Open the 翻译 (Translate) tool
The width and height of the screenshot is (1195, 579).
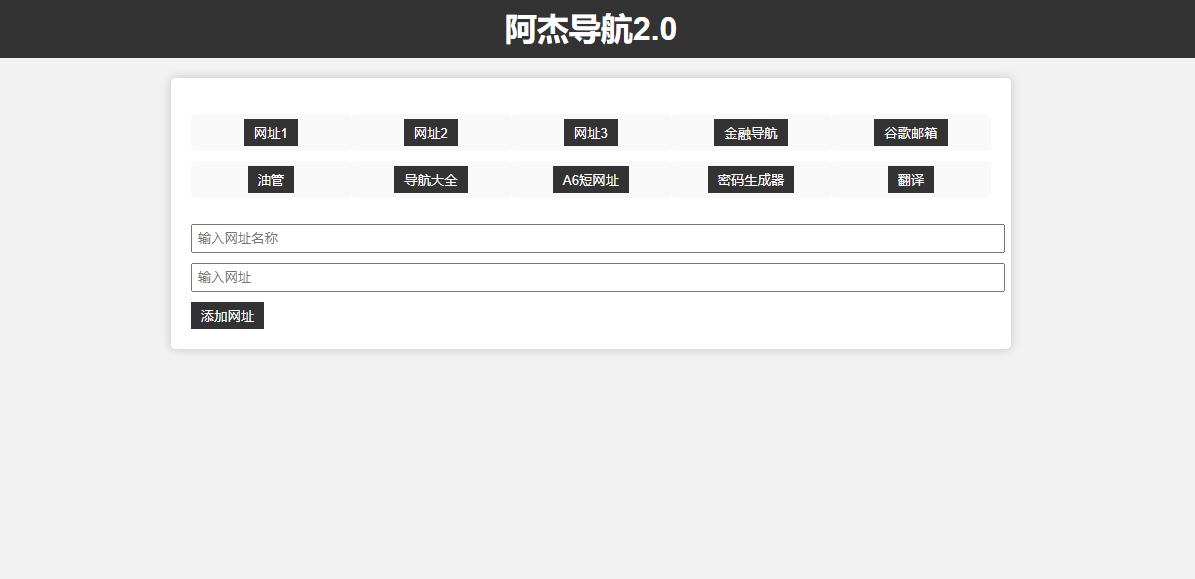(x=910, y=179)
